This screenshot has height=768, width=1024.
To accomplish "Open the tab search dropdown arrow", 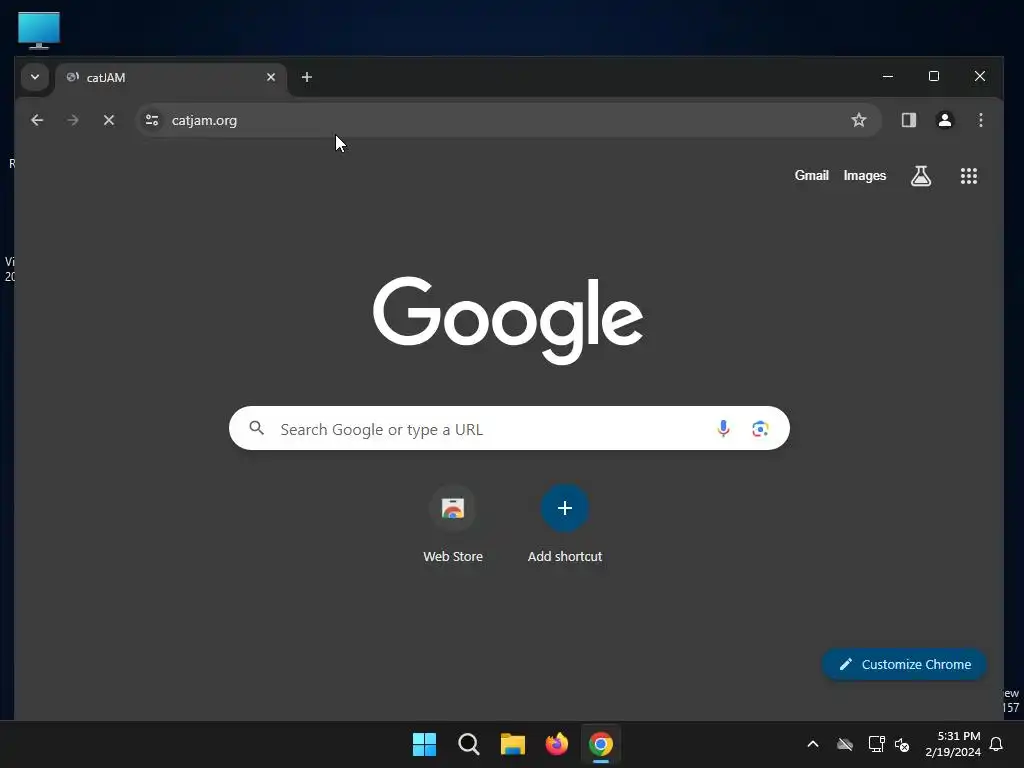I will click(x=35, y=77).
